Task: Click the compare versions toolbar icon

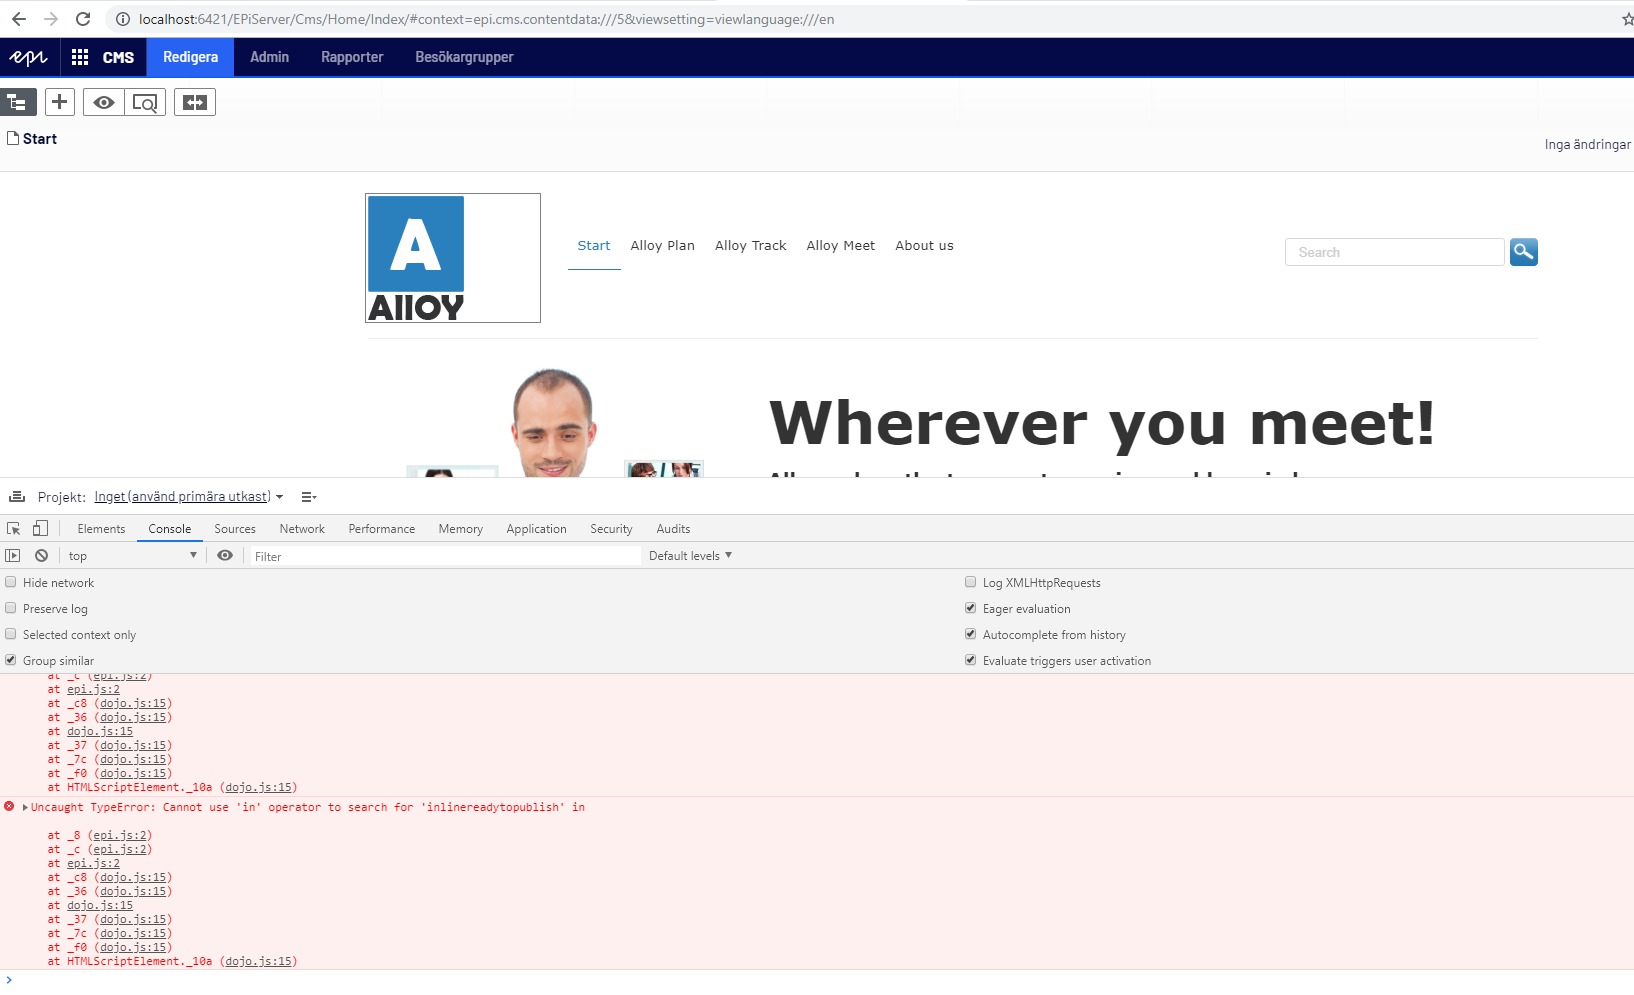Action: pos(195,102)
